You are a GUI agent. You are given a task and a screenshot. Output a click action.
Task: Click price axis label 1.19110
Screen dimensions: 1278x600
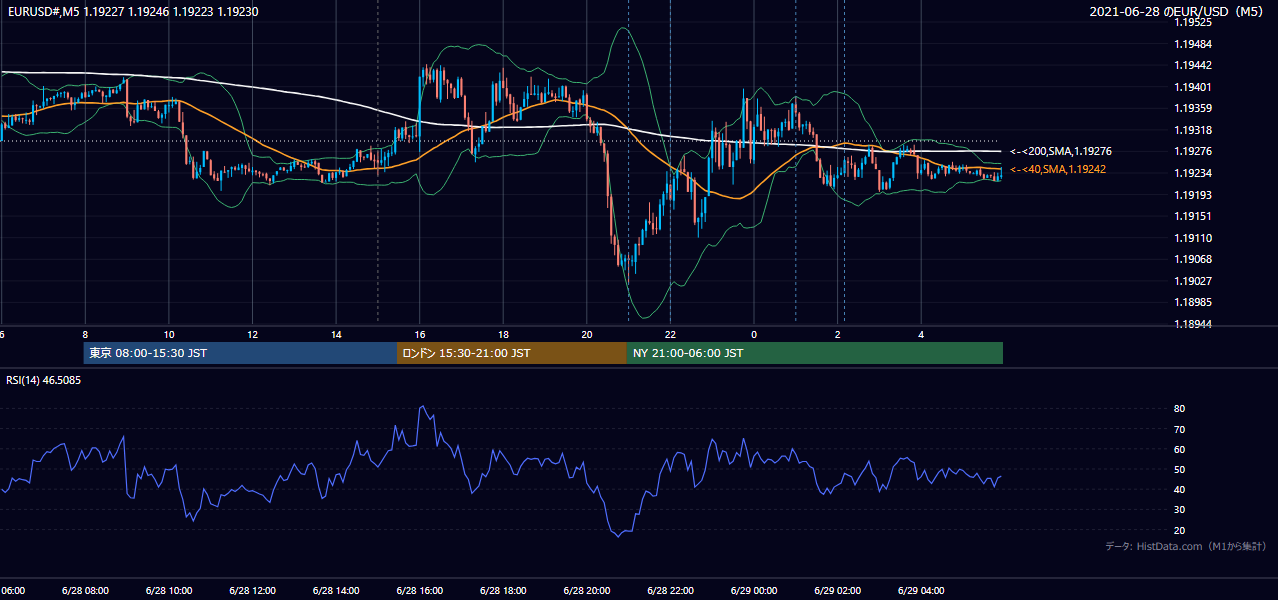1193,238
